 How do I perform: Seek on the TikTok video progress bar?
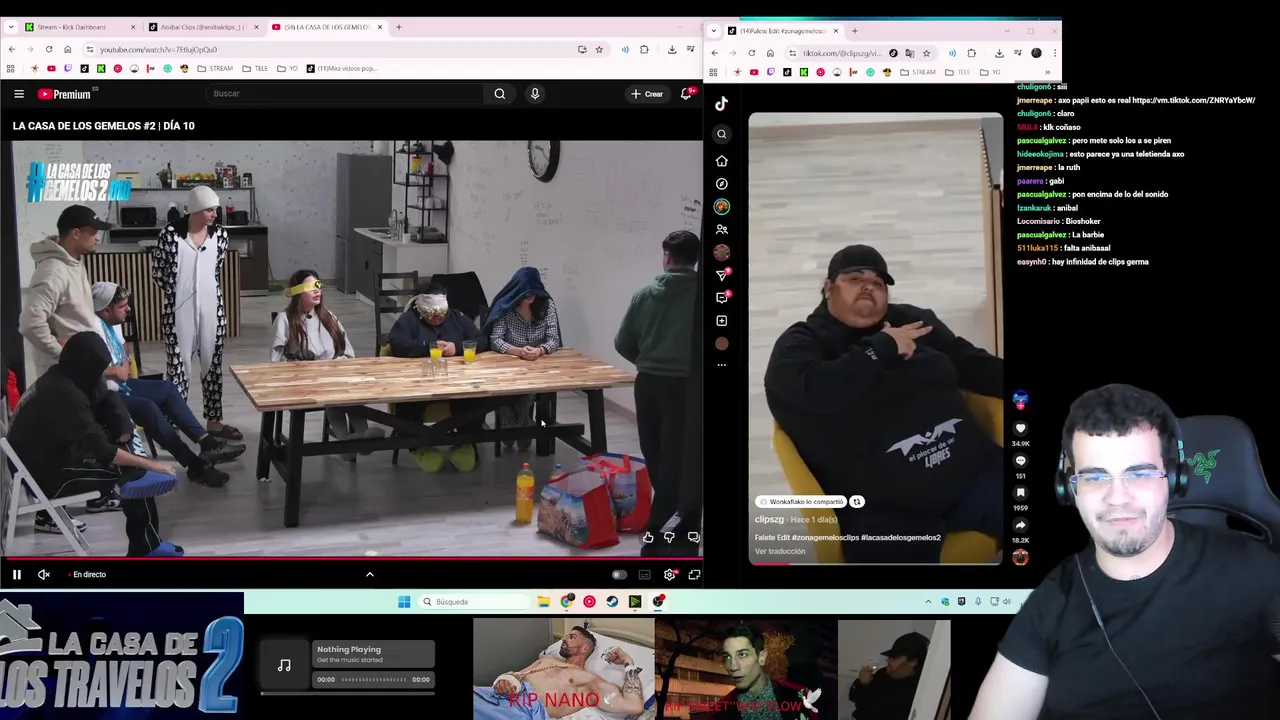[875, 564]
